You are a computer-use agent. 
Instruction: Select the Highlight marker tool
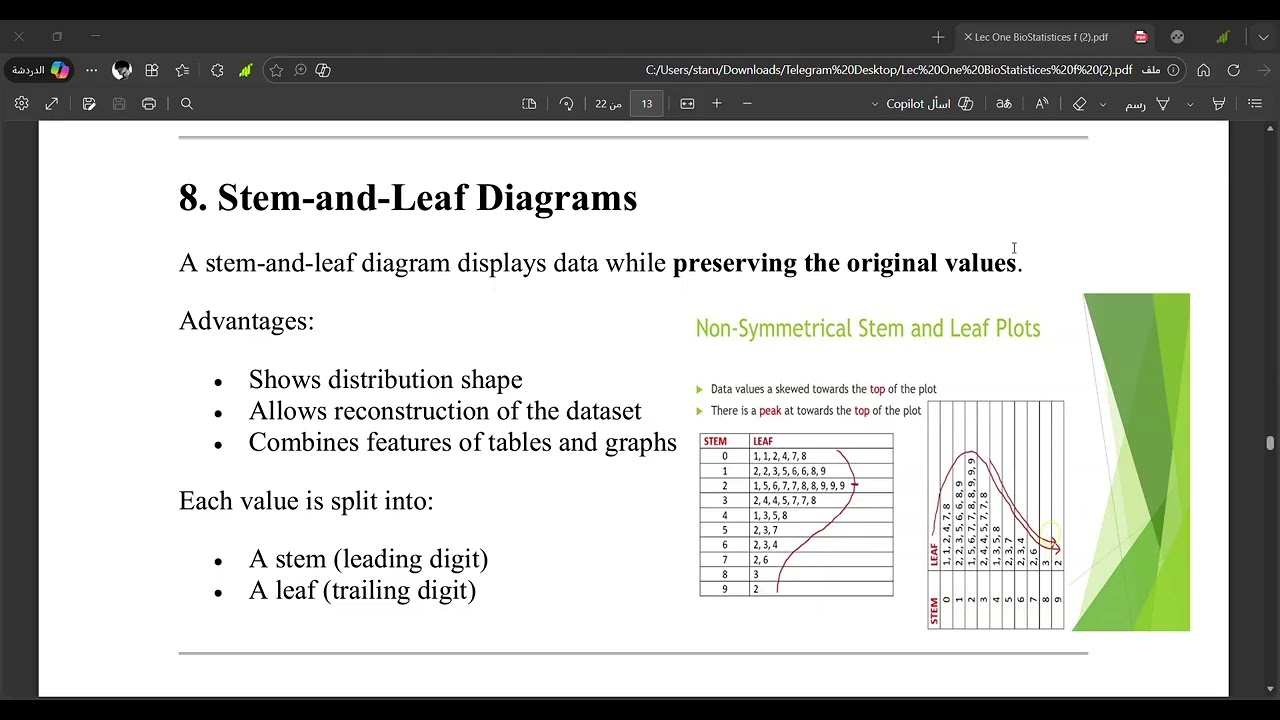[x=1219, y=104]
